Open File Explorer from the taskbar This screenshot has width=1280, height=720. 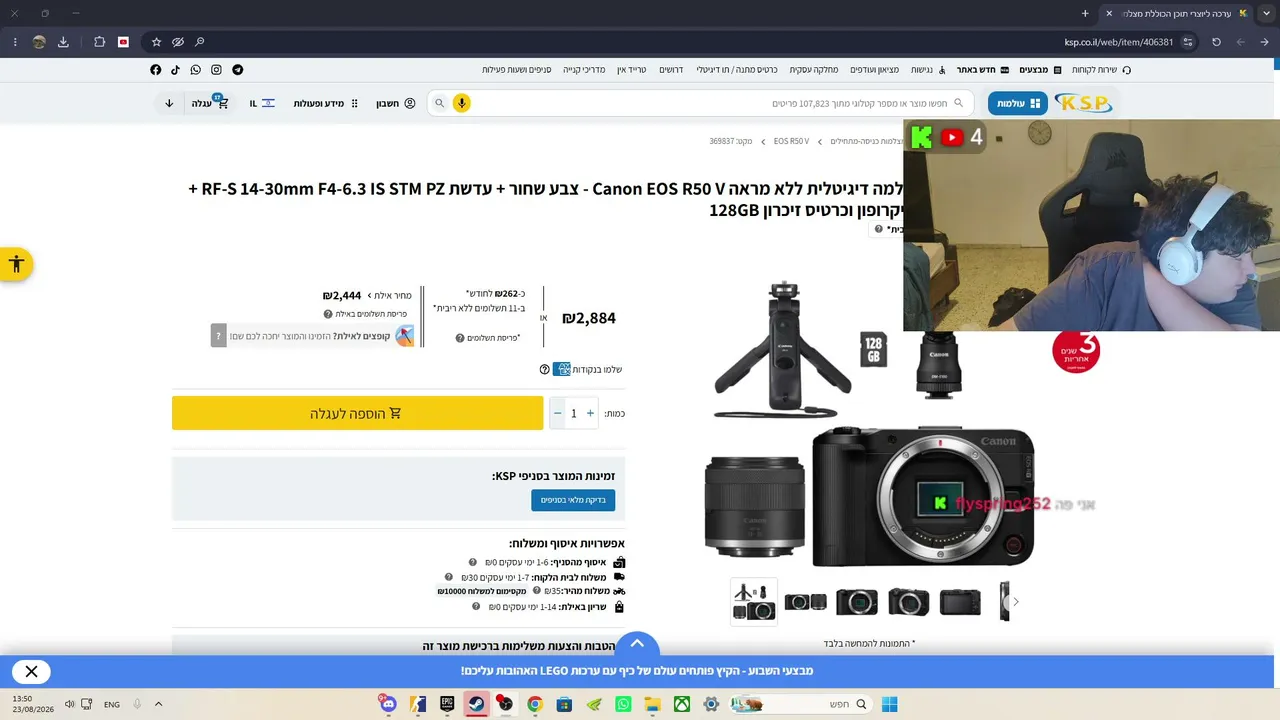pos(653,704)
